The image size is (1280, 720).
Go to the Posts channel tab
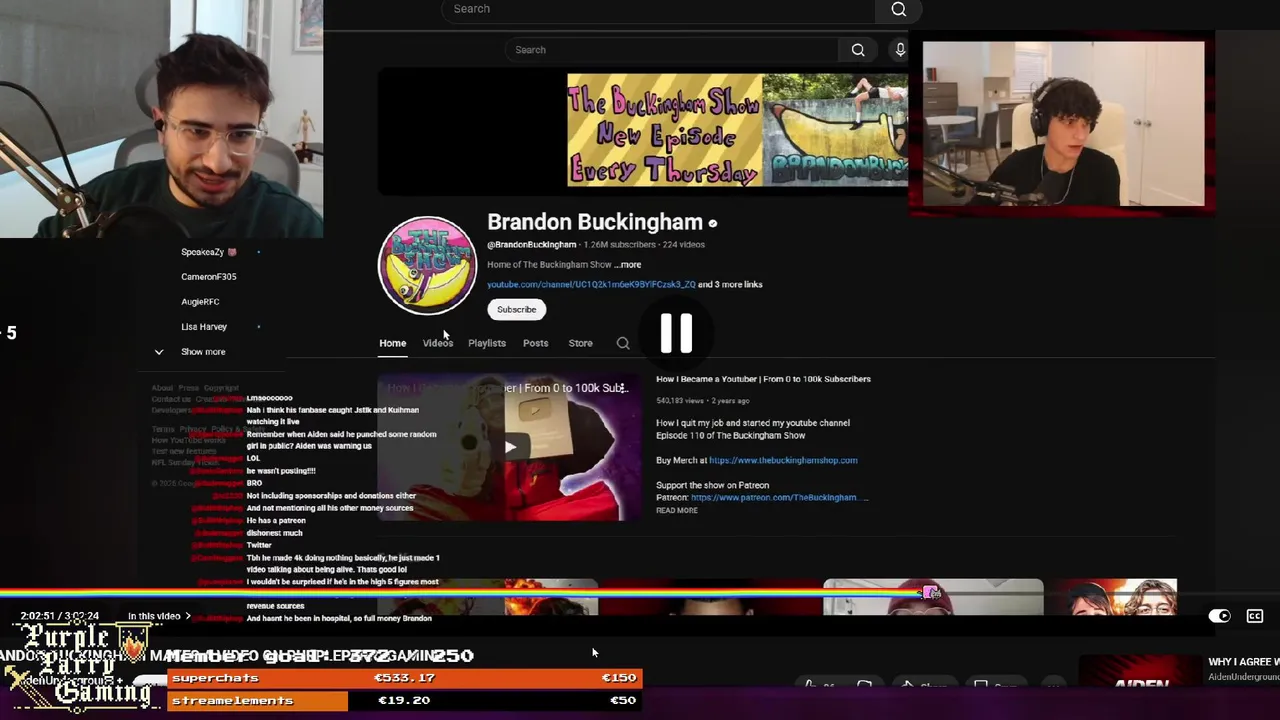pos(535,343)
